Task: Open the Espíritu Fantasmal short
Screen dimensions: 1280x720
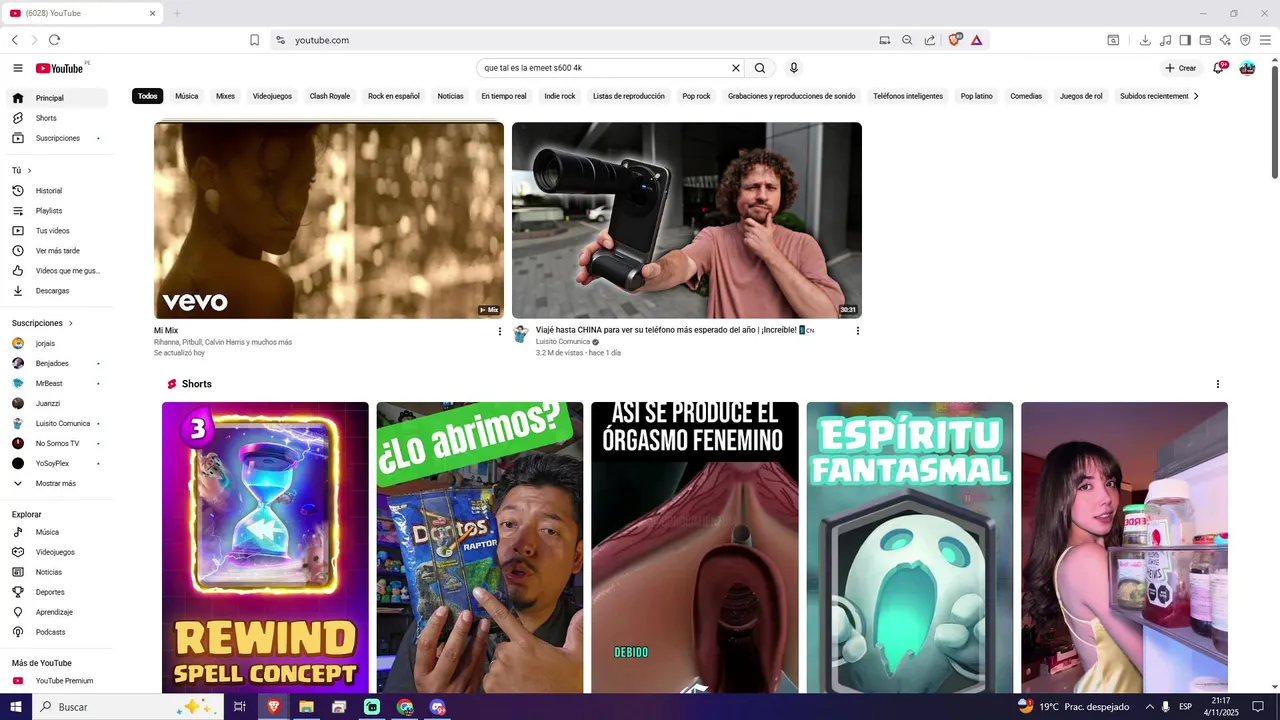Action: [910, 548]
